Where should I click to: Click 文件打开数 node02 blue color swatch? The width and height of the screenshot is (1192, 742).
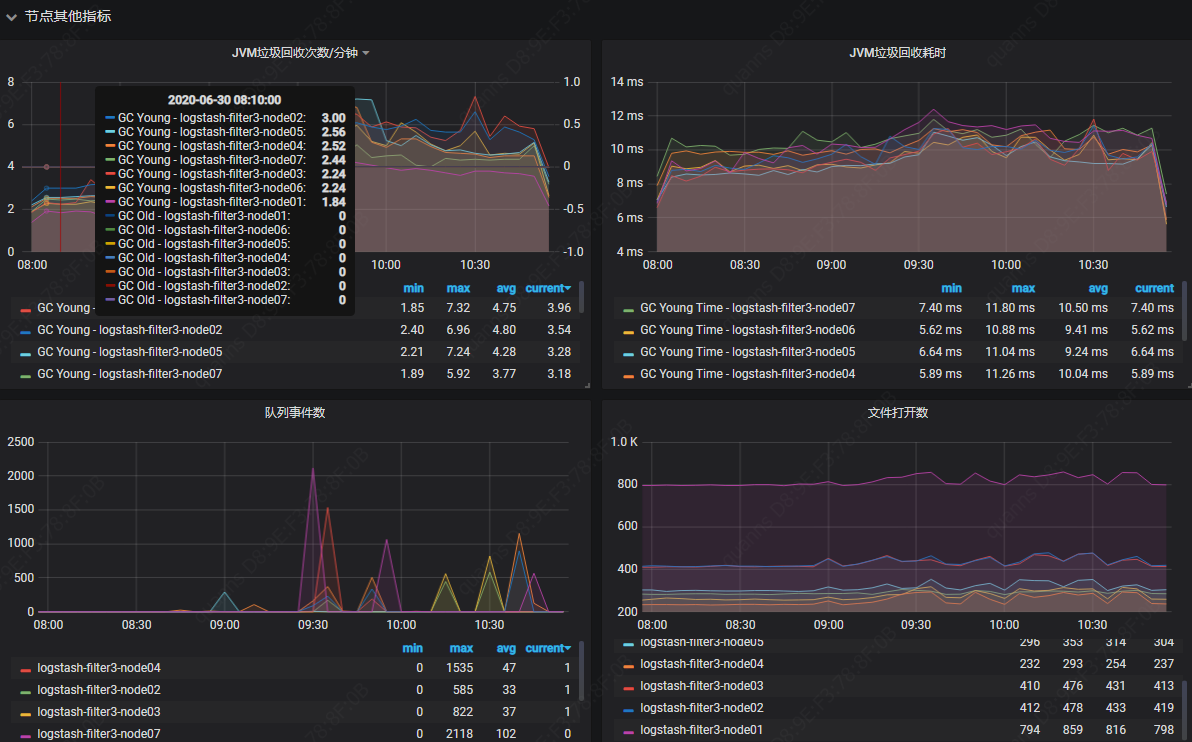(628, 710)
